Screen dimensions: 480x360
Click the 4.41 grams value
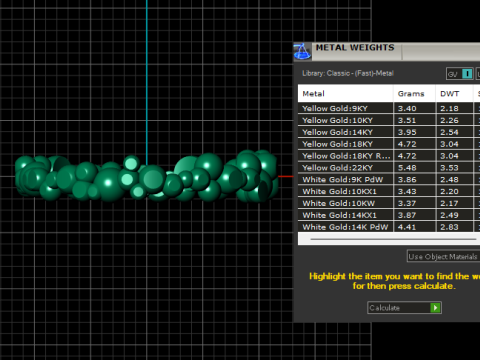point(407,227)
